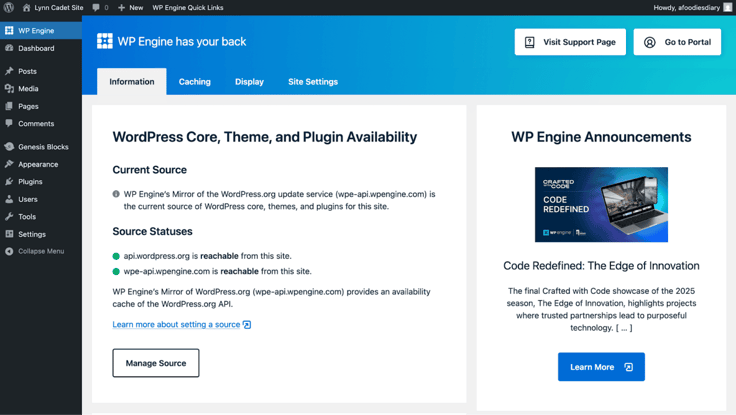736x415 pixels.
Task: Click the 'wpe-api.wpengine.com is reachable' status text
Action: pyautogui.click(x=217, y=271)
